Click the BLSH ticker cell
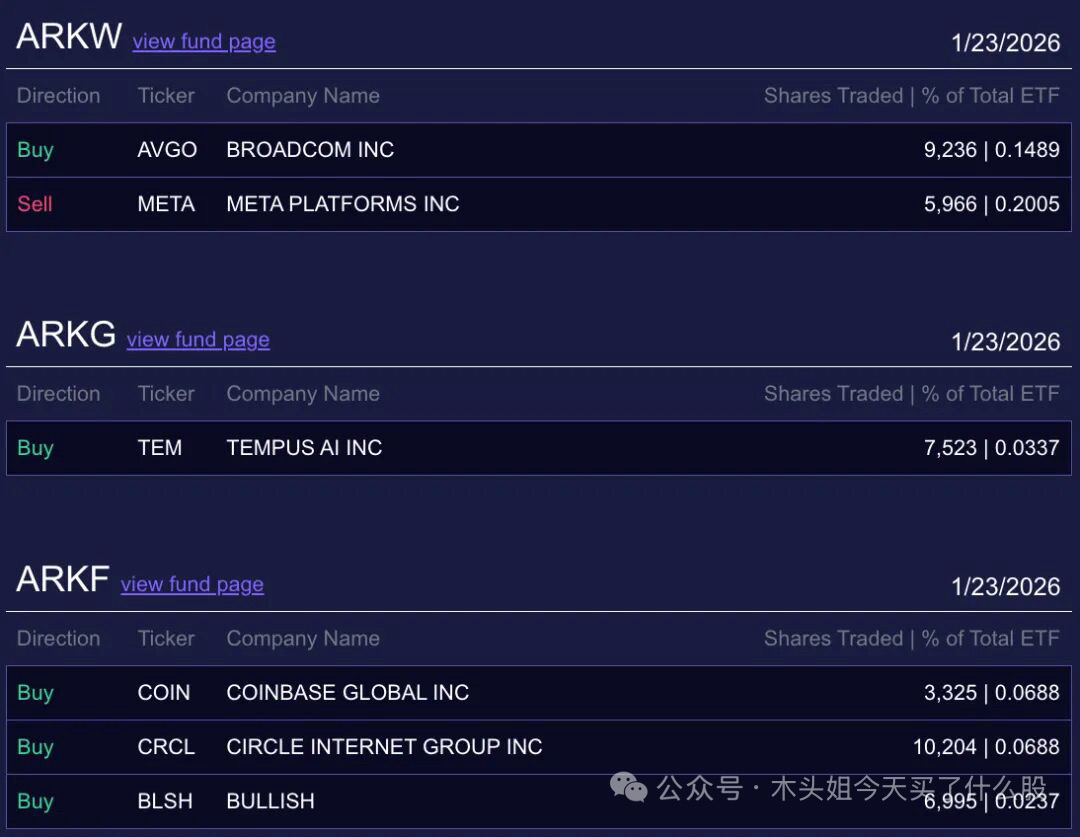 [x=165, y=801]
